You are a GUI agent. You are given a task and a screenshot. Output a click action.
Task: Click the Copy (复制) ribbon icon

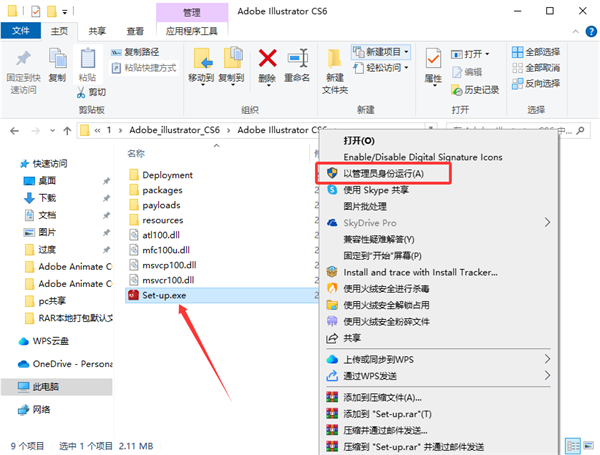tap(57, 65)
